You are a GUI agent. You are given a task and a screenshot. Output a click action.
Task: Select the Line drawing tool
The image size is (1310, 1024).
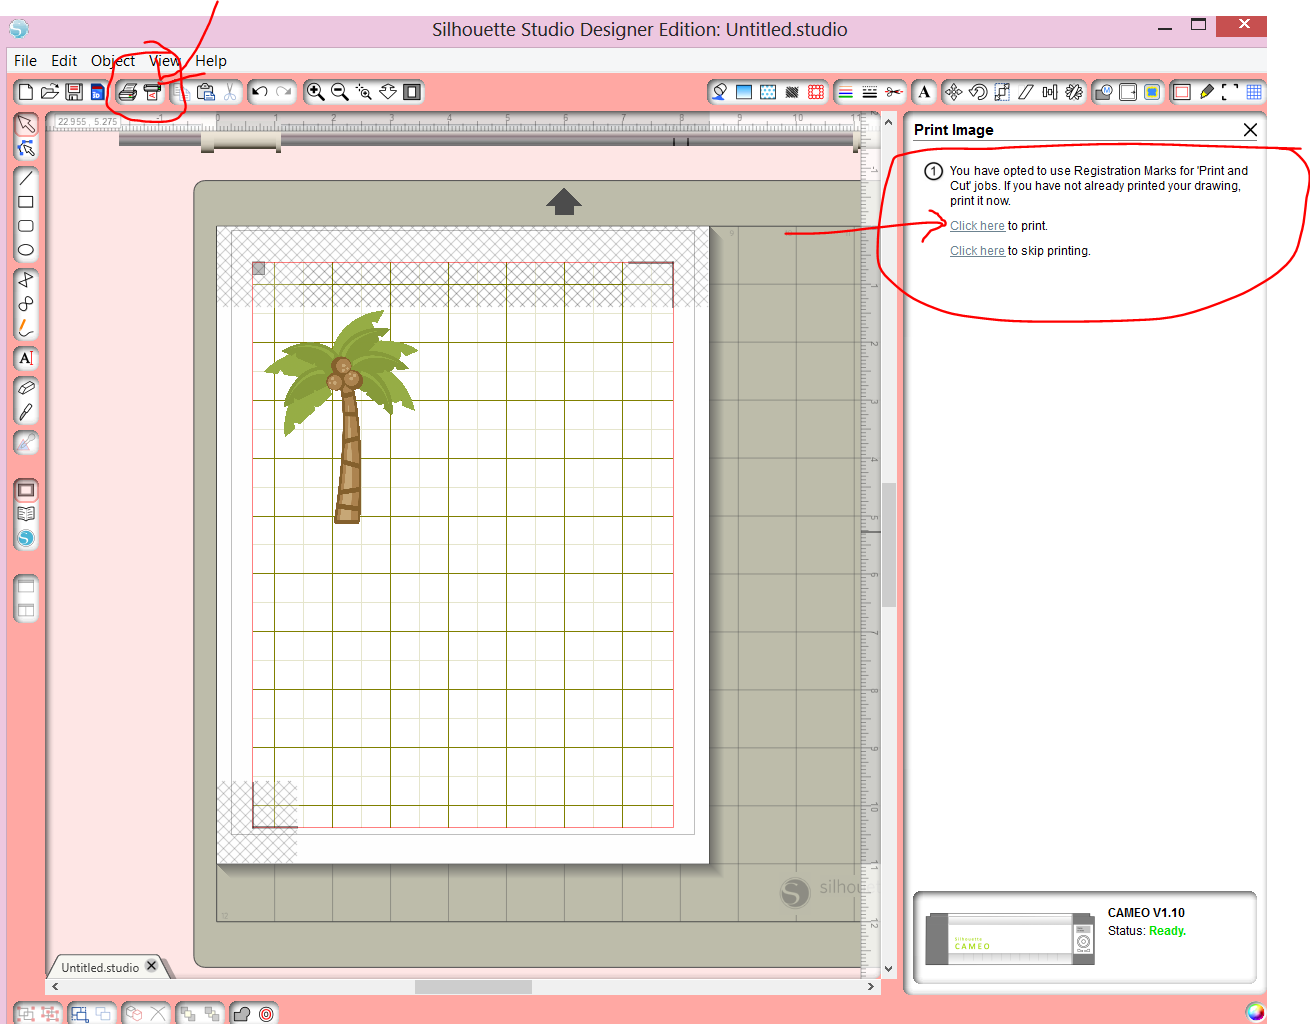(x=26, y=178)
